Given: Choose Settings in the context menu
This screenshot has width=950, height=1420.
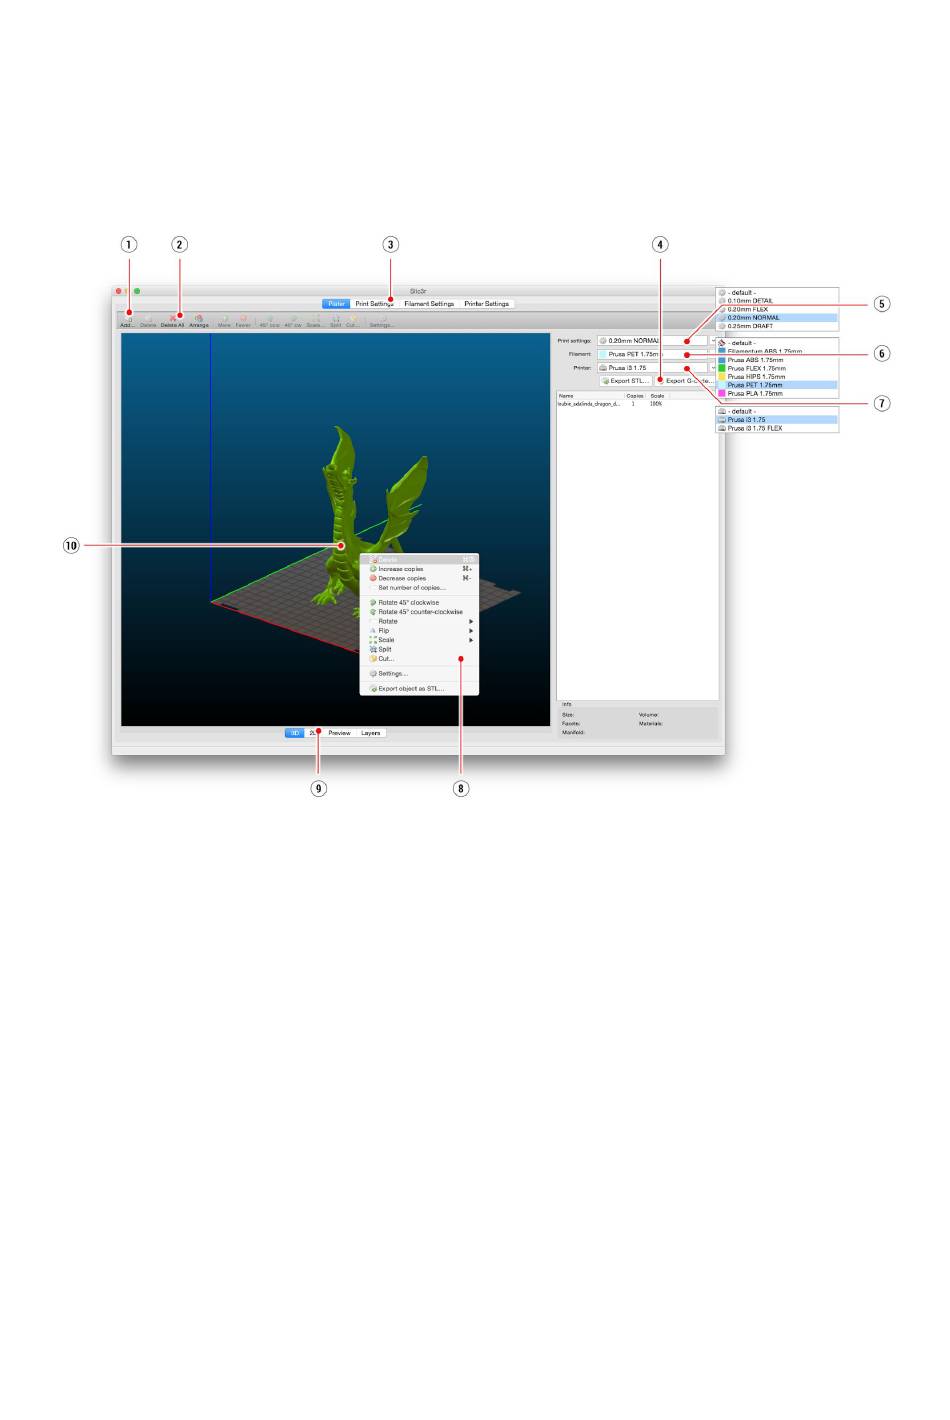Looking at the screenshot, I should tap(419, 674).
